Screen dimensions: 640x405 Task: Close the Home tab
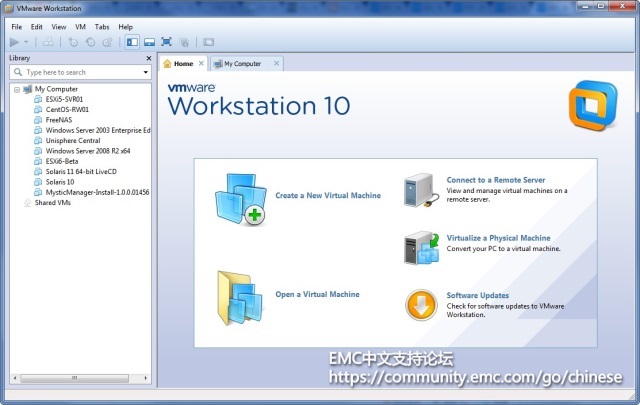201,63
